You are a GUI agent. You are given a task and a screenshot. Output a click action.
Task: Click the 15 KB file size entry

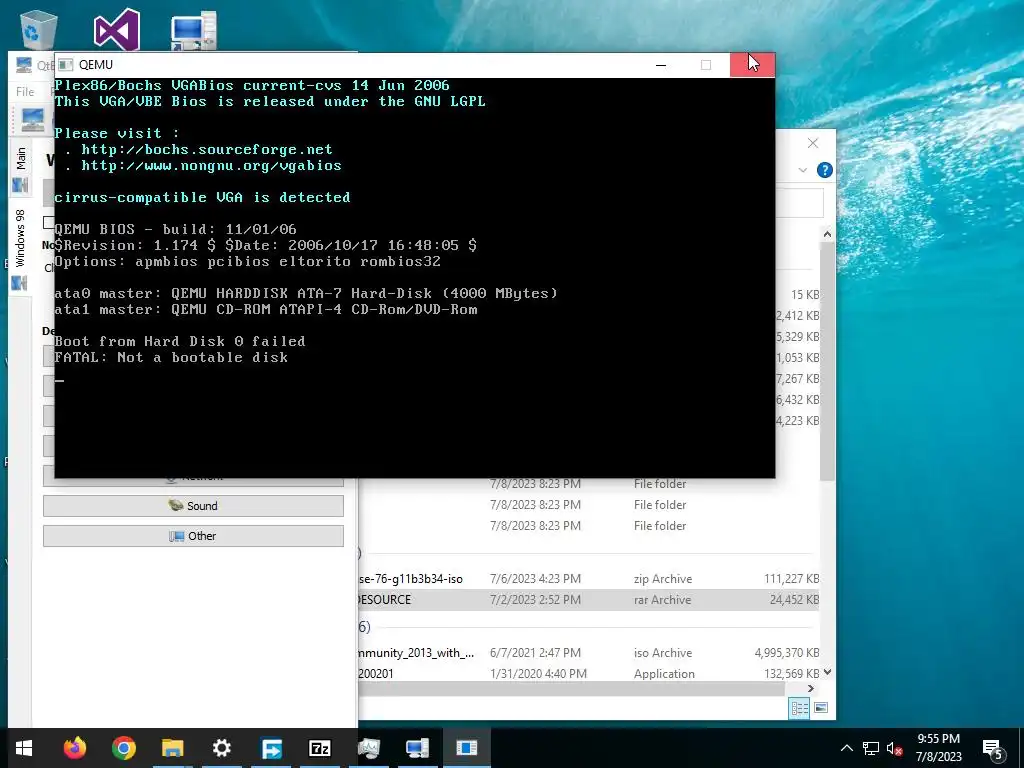805,295
